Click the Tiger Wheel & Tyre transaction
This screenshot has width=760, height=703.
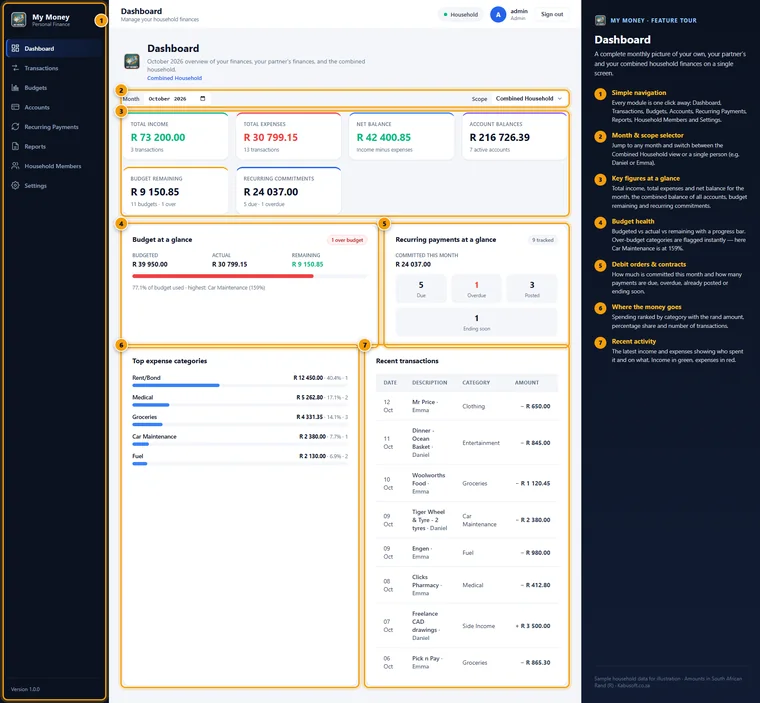click(x=467, y=520)
